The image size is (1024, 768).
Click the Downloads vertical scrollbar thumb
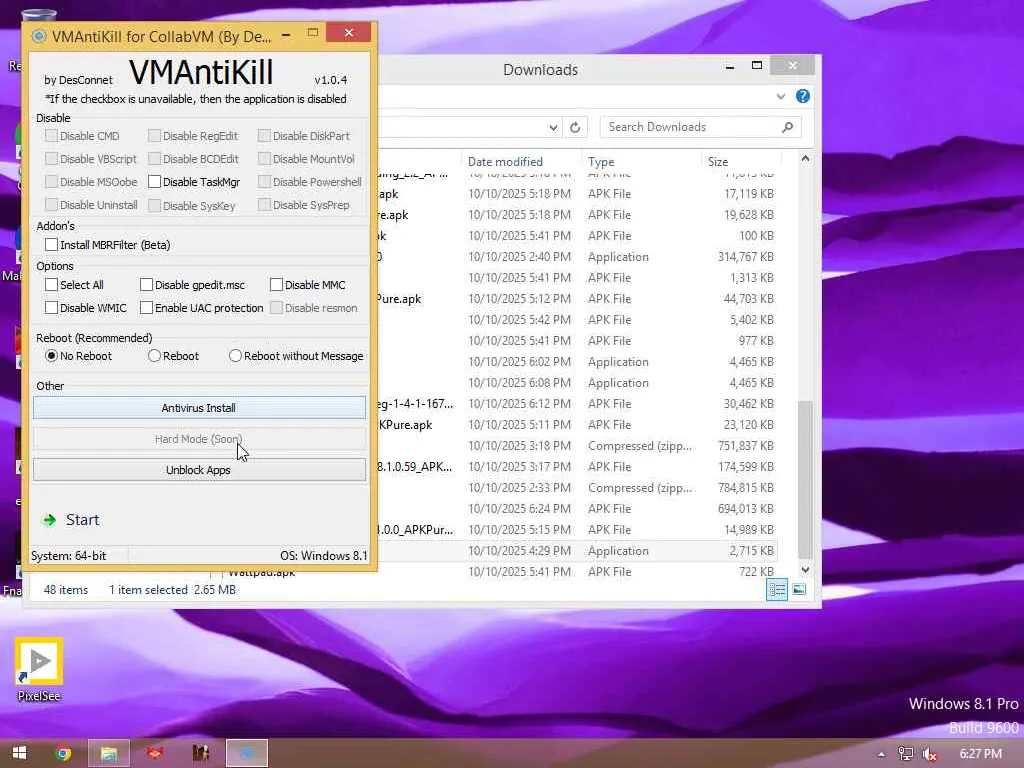pyautogui.click(x=805, y=480)
